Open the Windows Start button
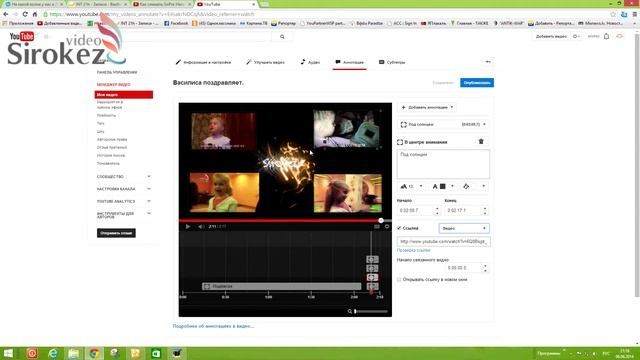The height and width of the screenshot is (360, 640). (8, 353)
